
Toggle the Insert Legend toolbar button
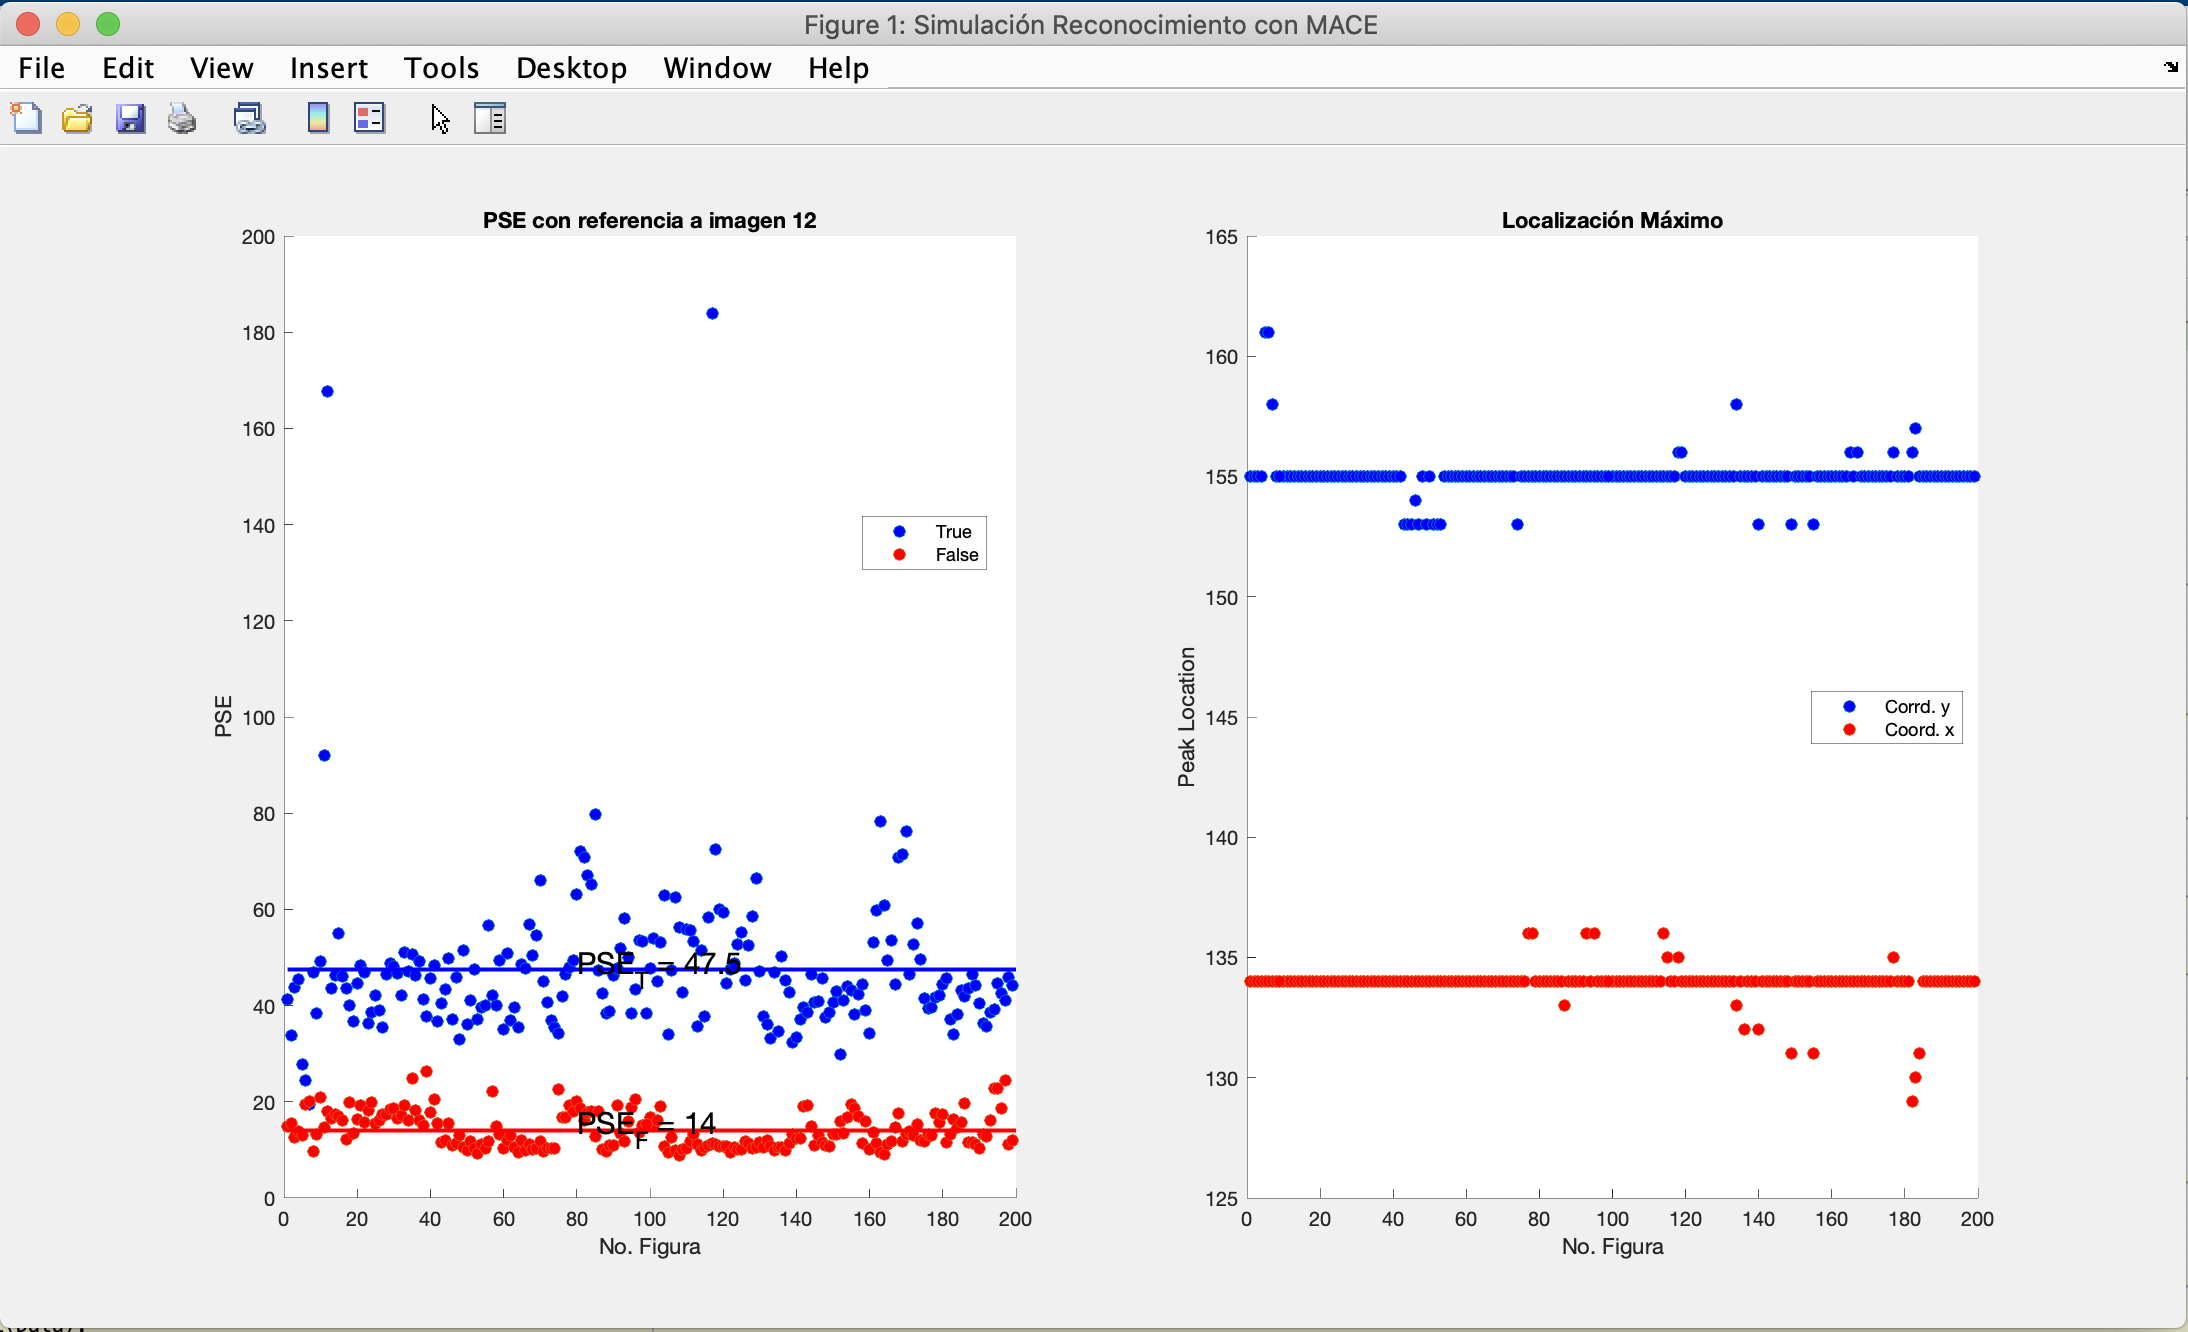pyautogui.click(x=369, y=119)
